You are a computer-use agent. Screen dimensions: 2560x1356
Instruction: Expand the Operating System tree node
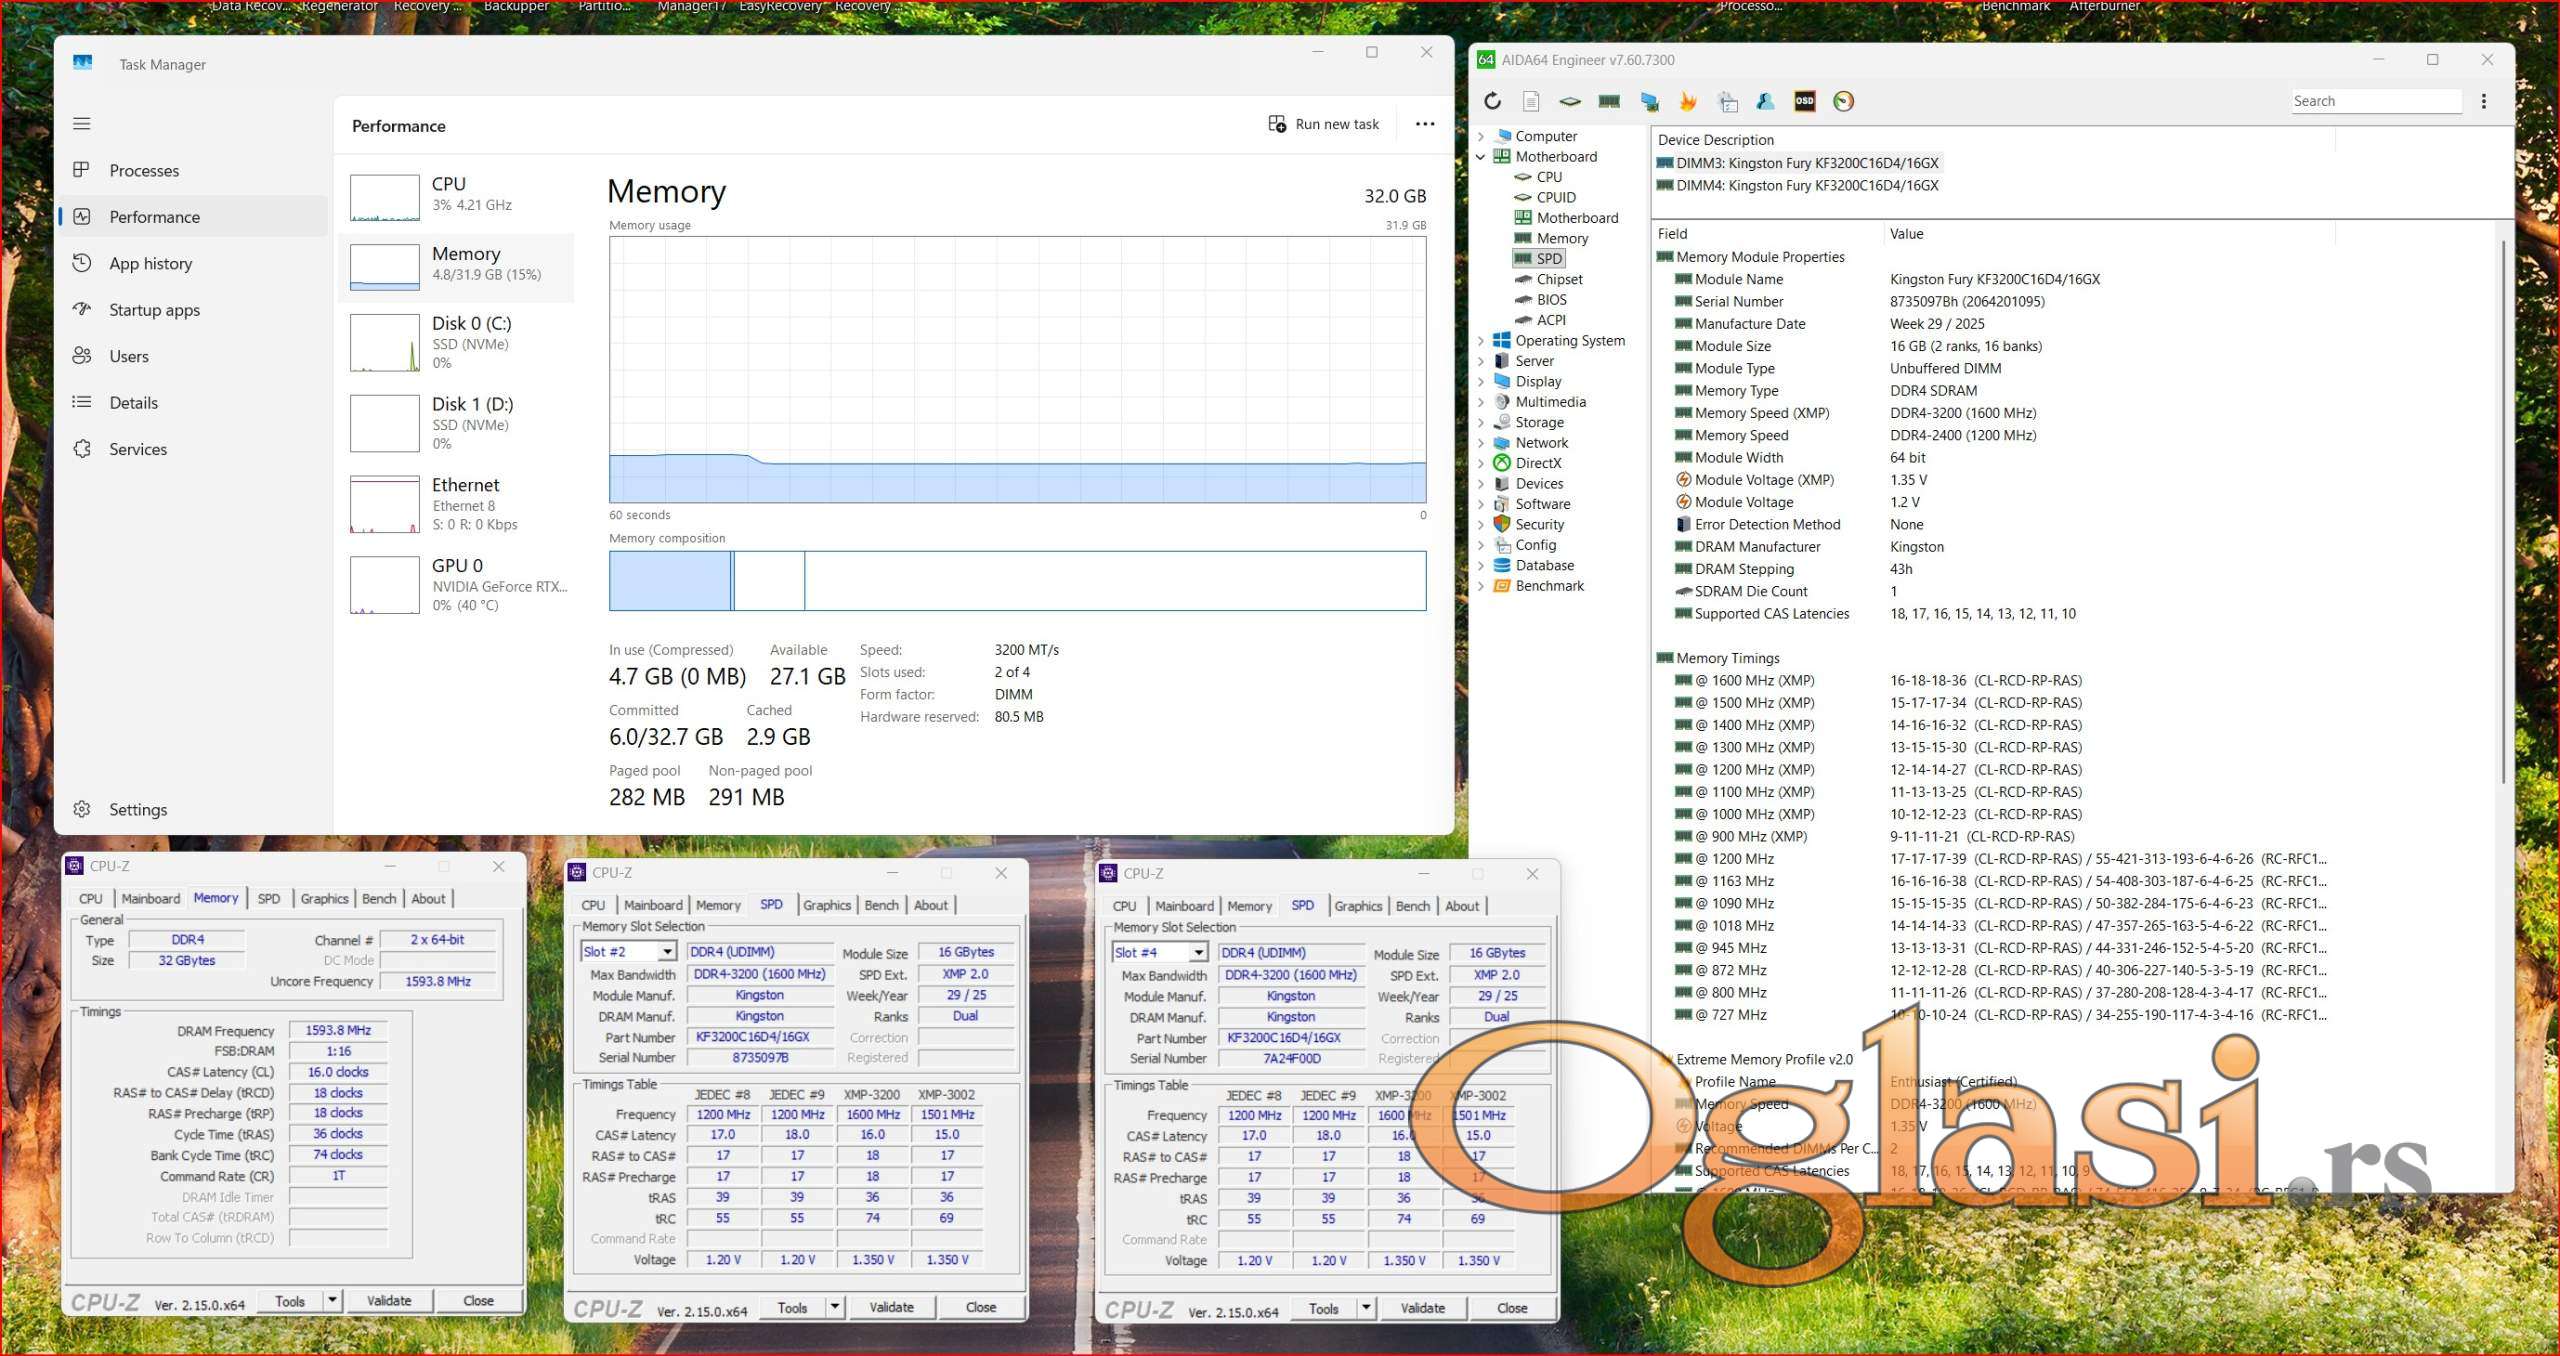coord(1481,341)
